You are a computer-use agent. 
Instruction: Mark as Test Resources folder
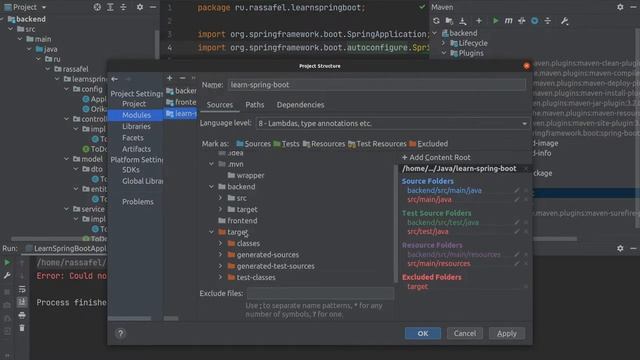pos(377,144)
